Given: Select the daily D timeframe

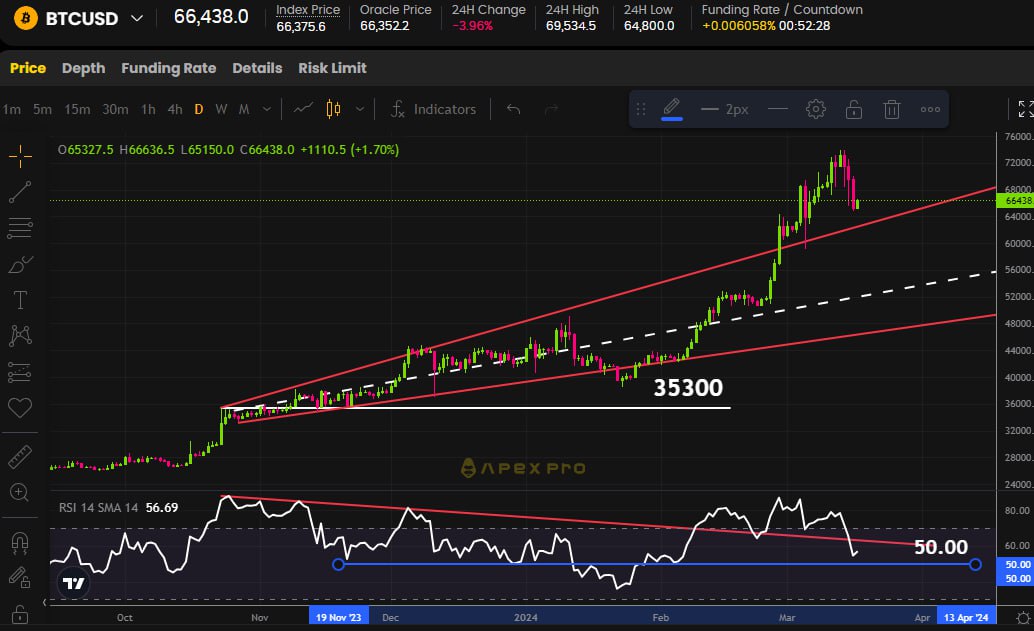Looking at the screenshot, I should (198, 109).
